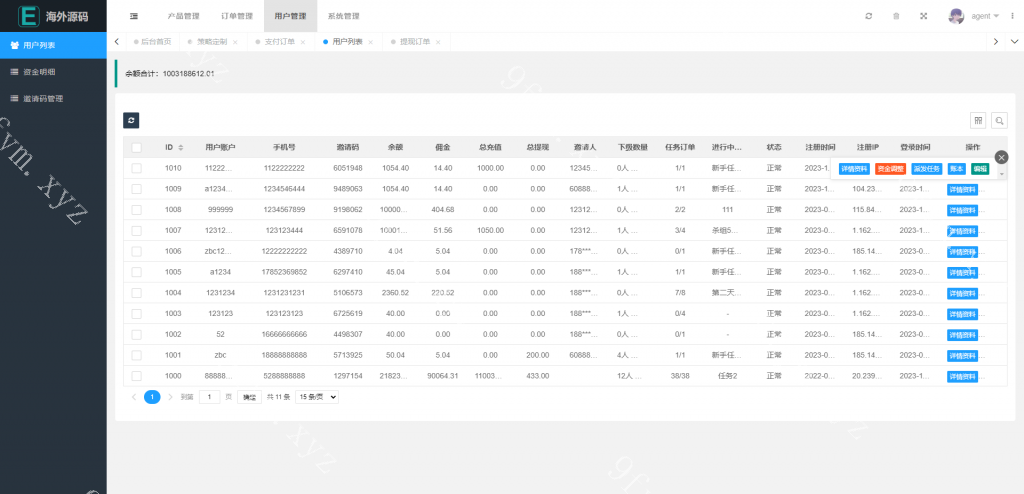1024x494 pixels.
Task: Close the 支付订单 tab
Action: click(303, 42)
